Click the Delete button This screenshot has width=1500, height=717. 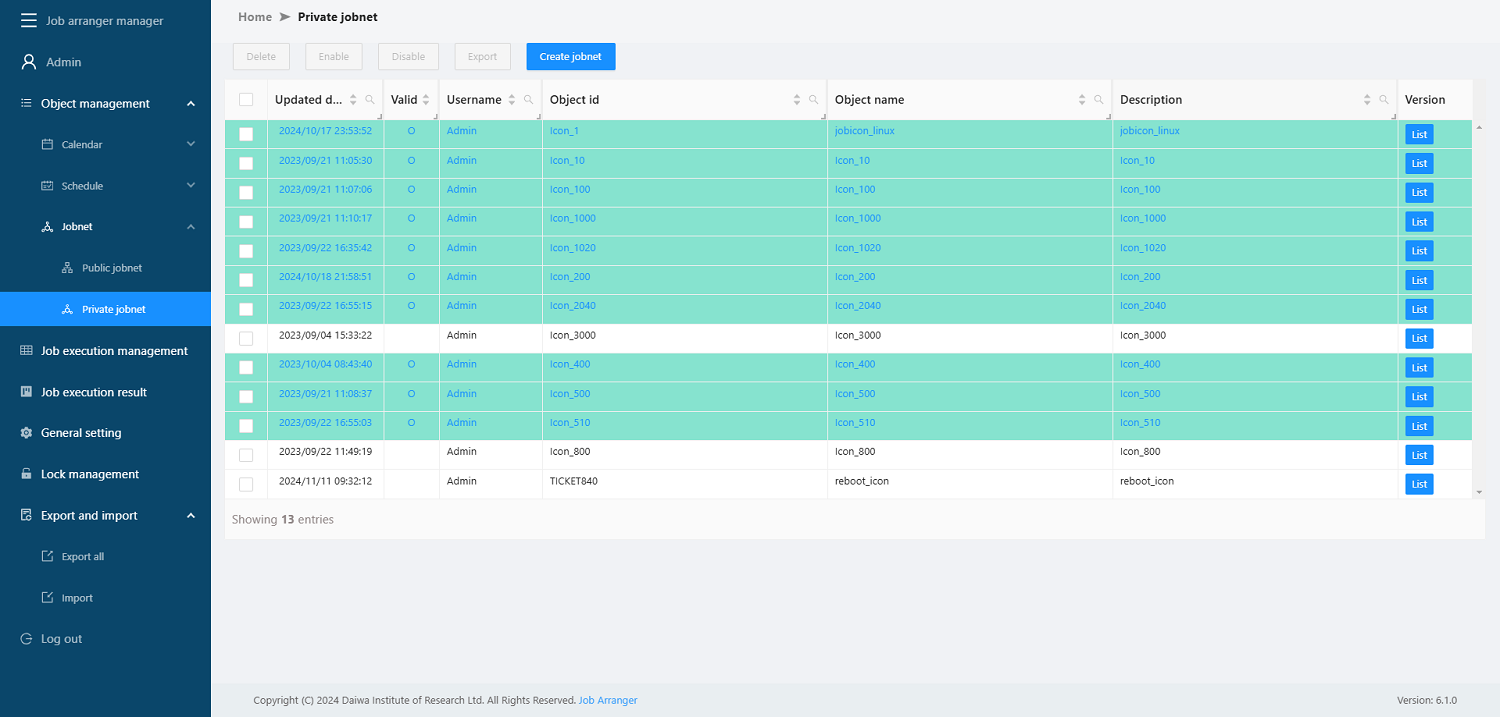pyautogui.click(x=261, y=57)
